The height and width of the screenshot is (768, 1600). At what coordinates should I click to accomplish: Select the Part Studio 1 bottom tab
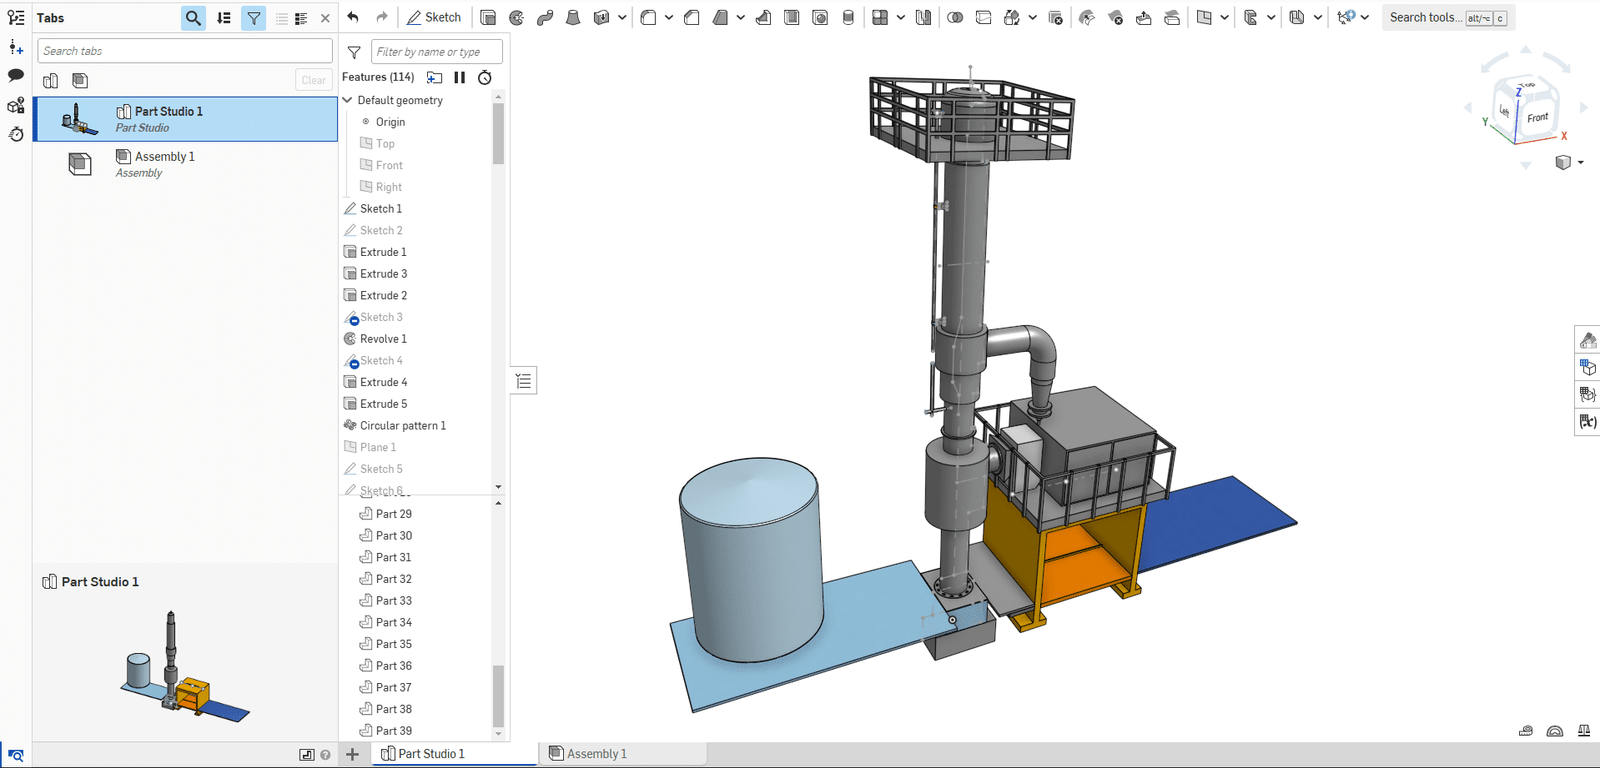coord(431,754)
